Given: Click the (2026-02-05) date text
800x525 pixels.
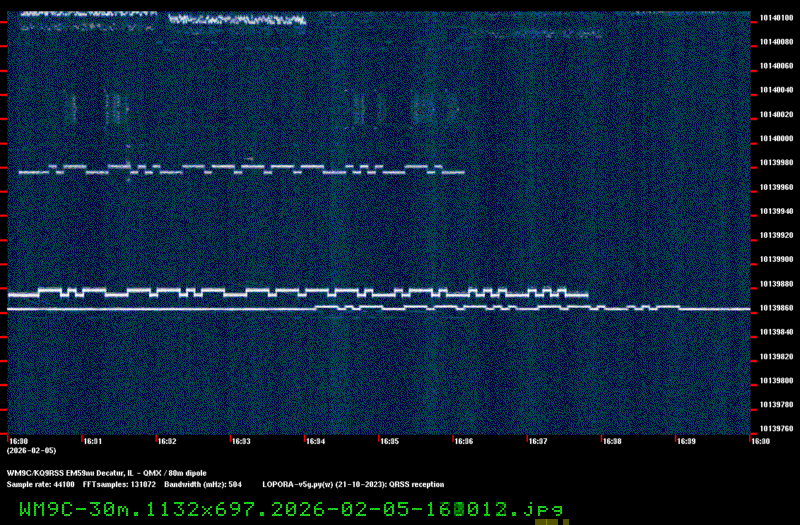Looking at the screenshot, I should pyautogui.click(x=25, y=451).
